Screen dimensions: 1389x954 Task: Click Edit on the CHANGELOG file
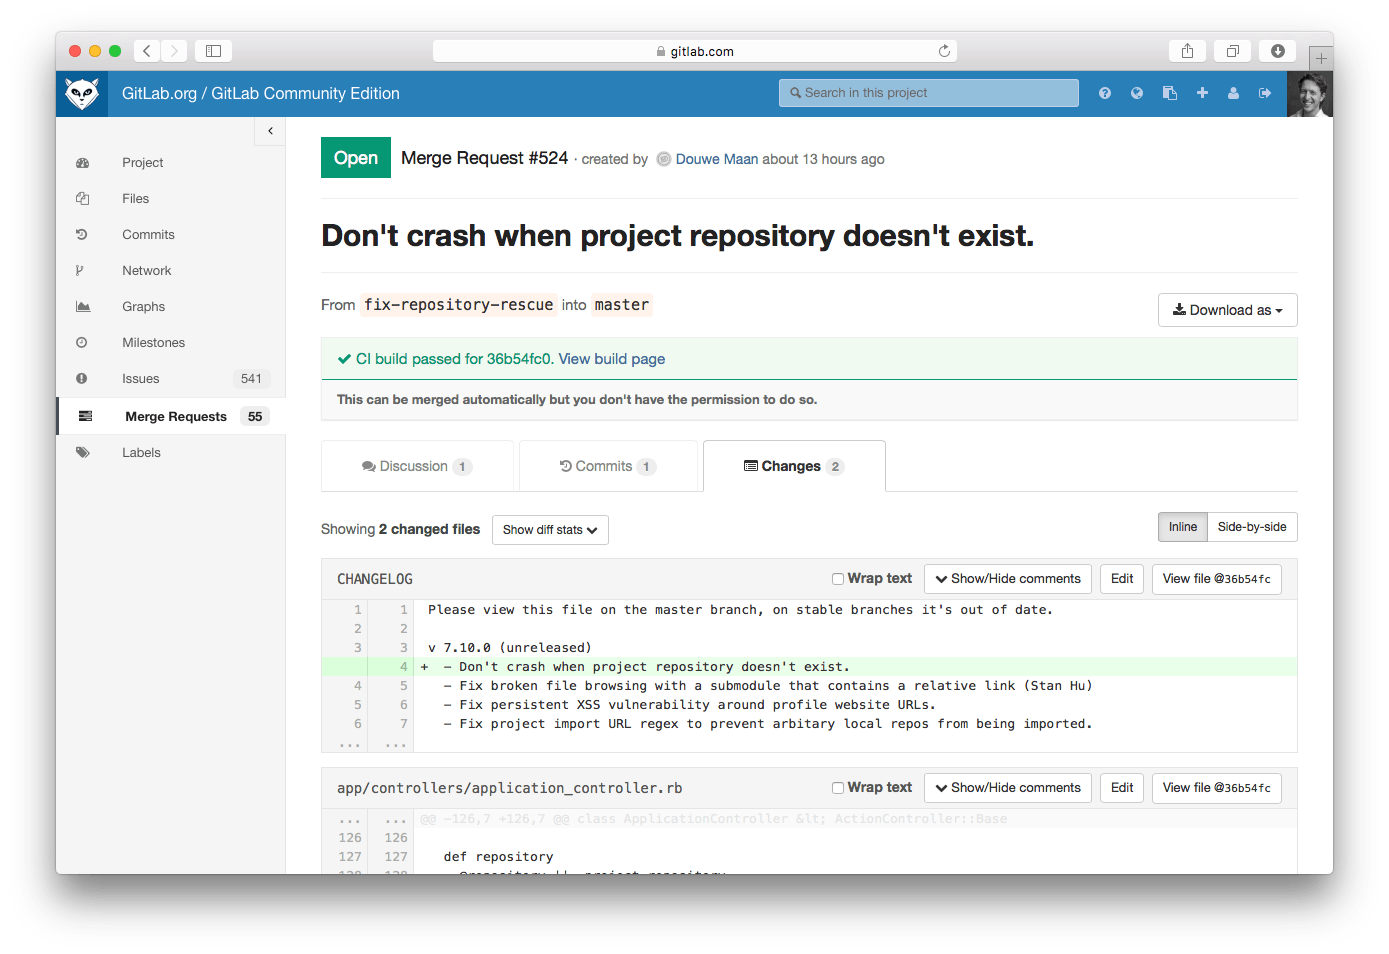1121,578
